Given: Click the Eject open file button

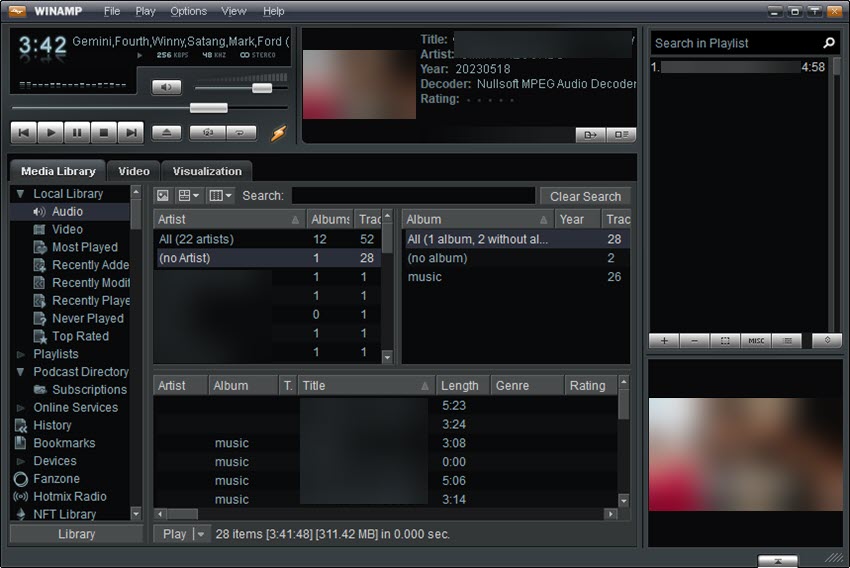Looking at the screenshot, I should pos(166,132).
